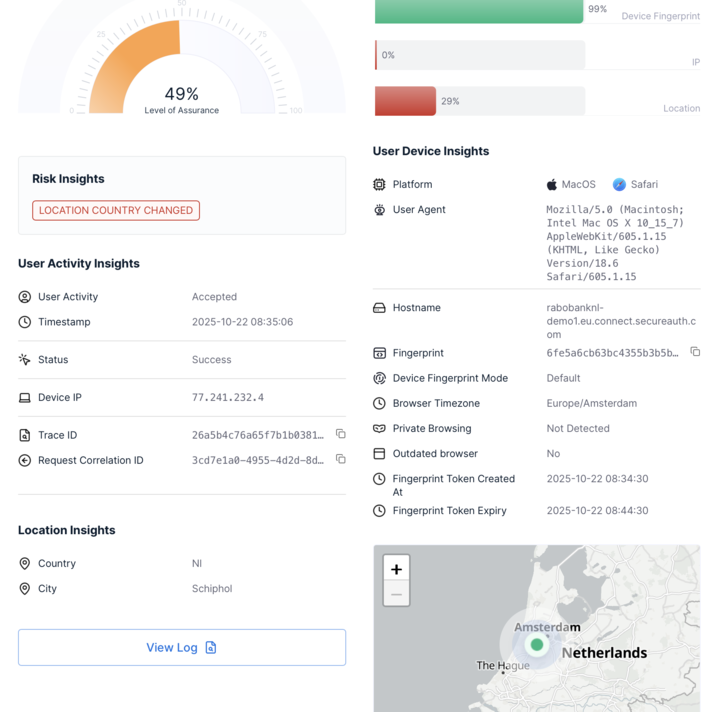Select the fingerprint text 6fe5a6cb63bc4355b3b5b
This screenshot has width=720, height=712.
tap(612, 353)
